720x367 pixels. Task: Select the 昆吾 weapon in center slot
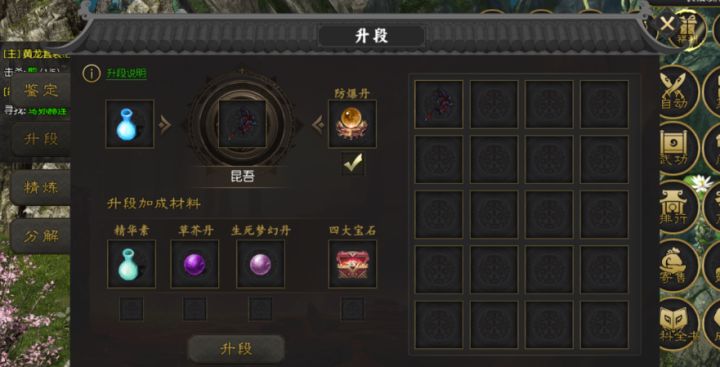(242, 124)
